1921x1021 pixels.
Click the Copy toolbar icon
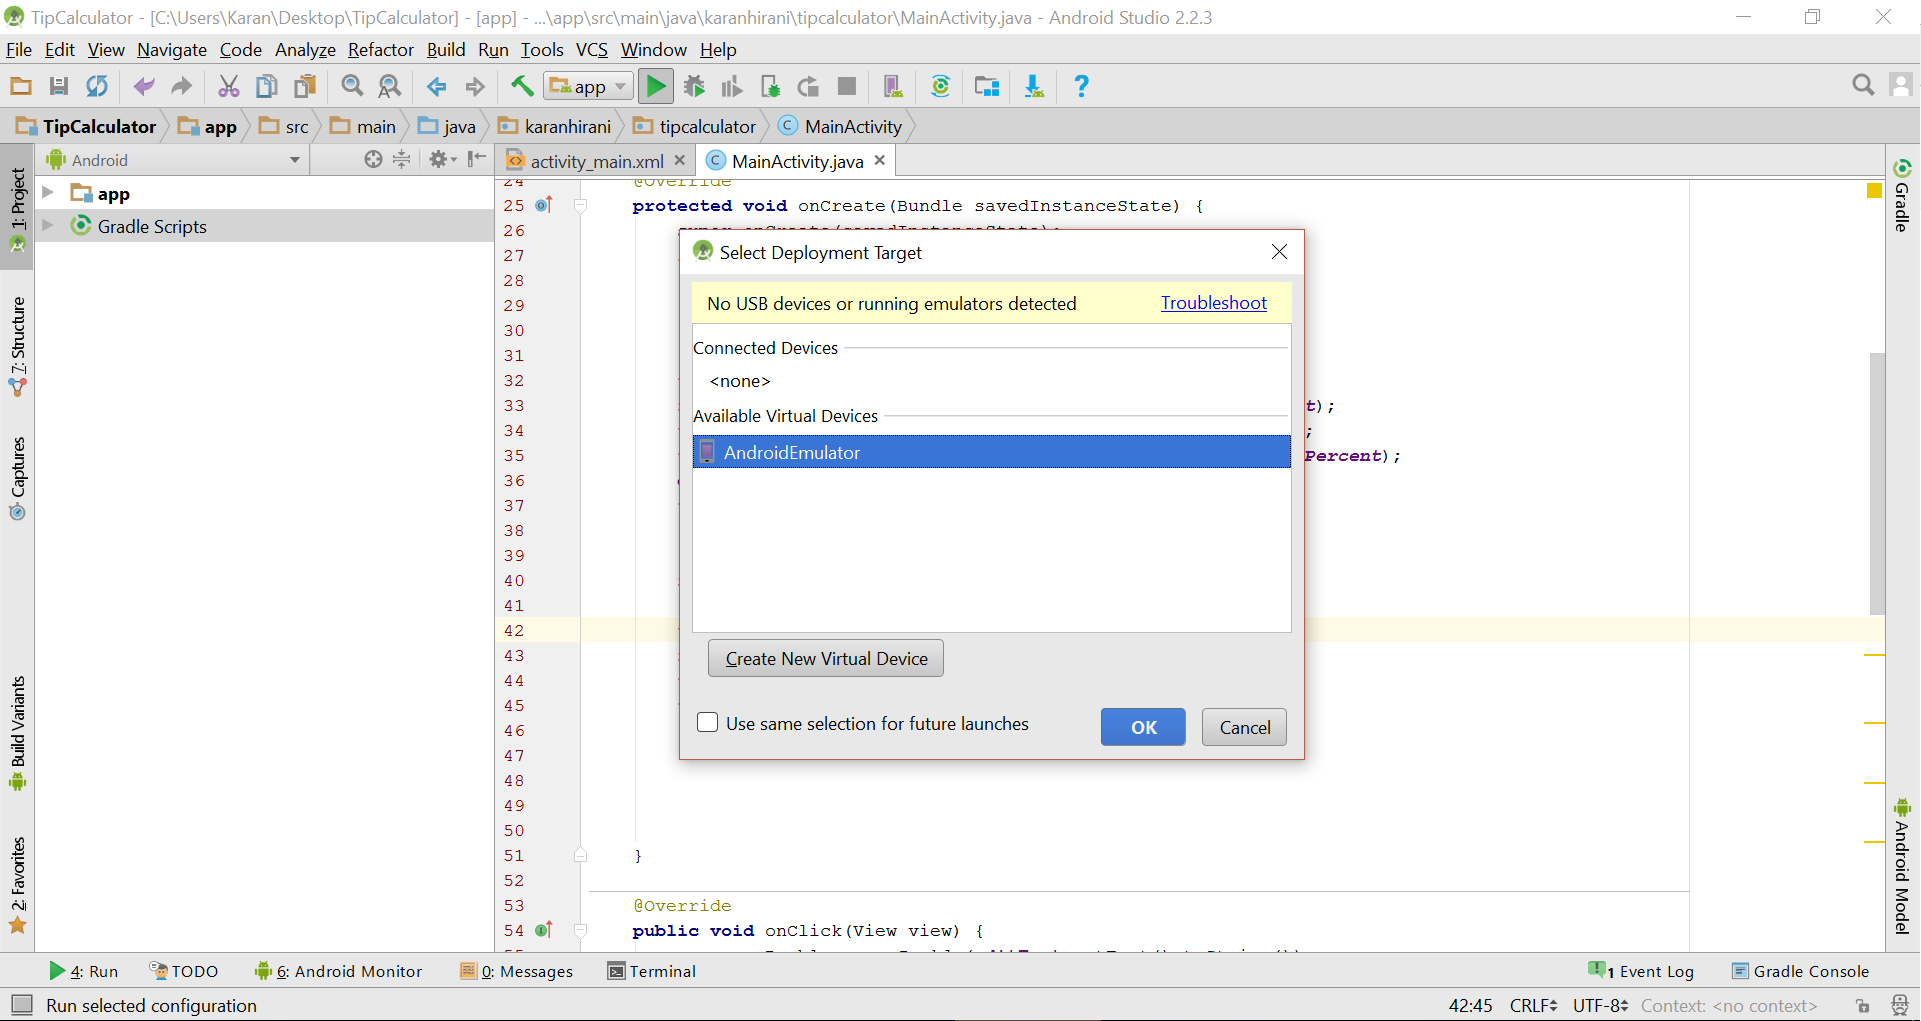point(267,87)
